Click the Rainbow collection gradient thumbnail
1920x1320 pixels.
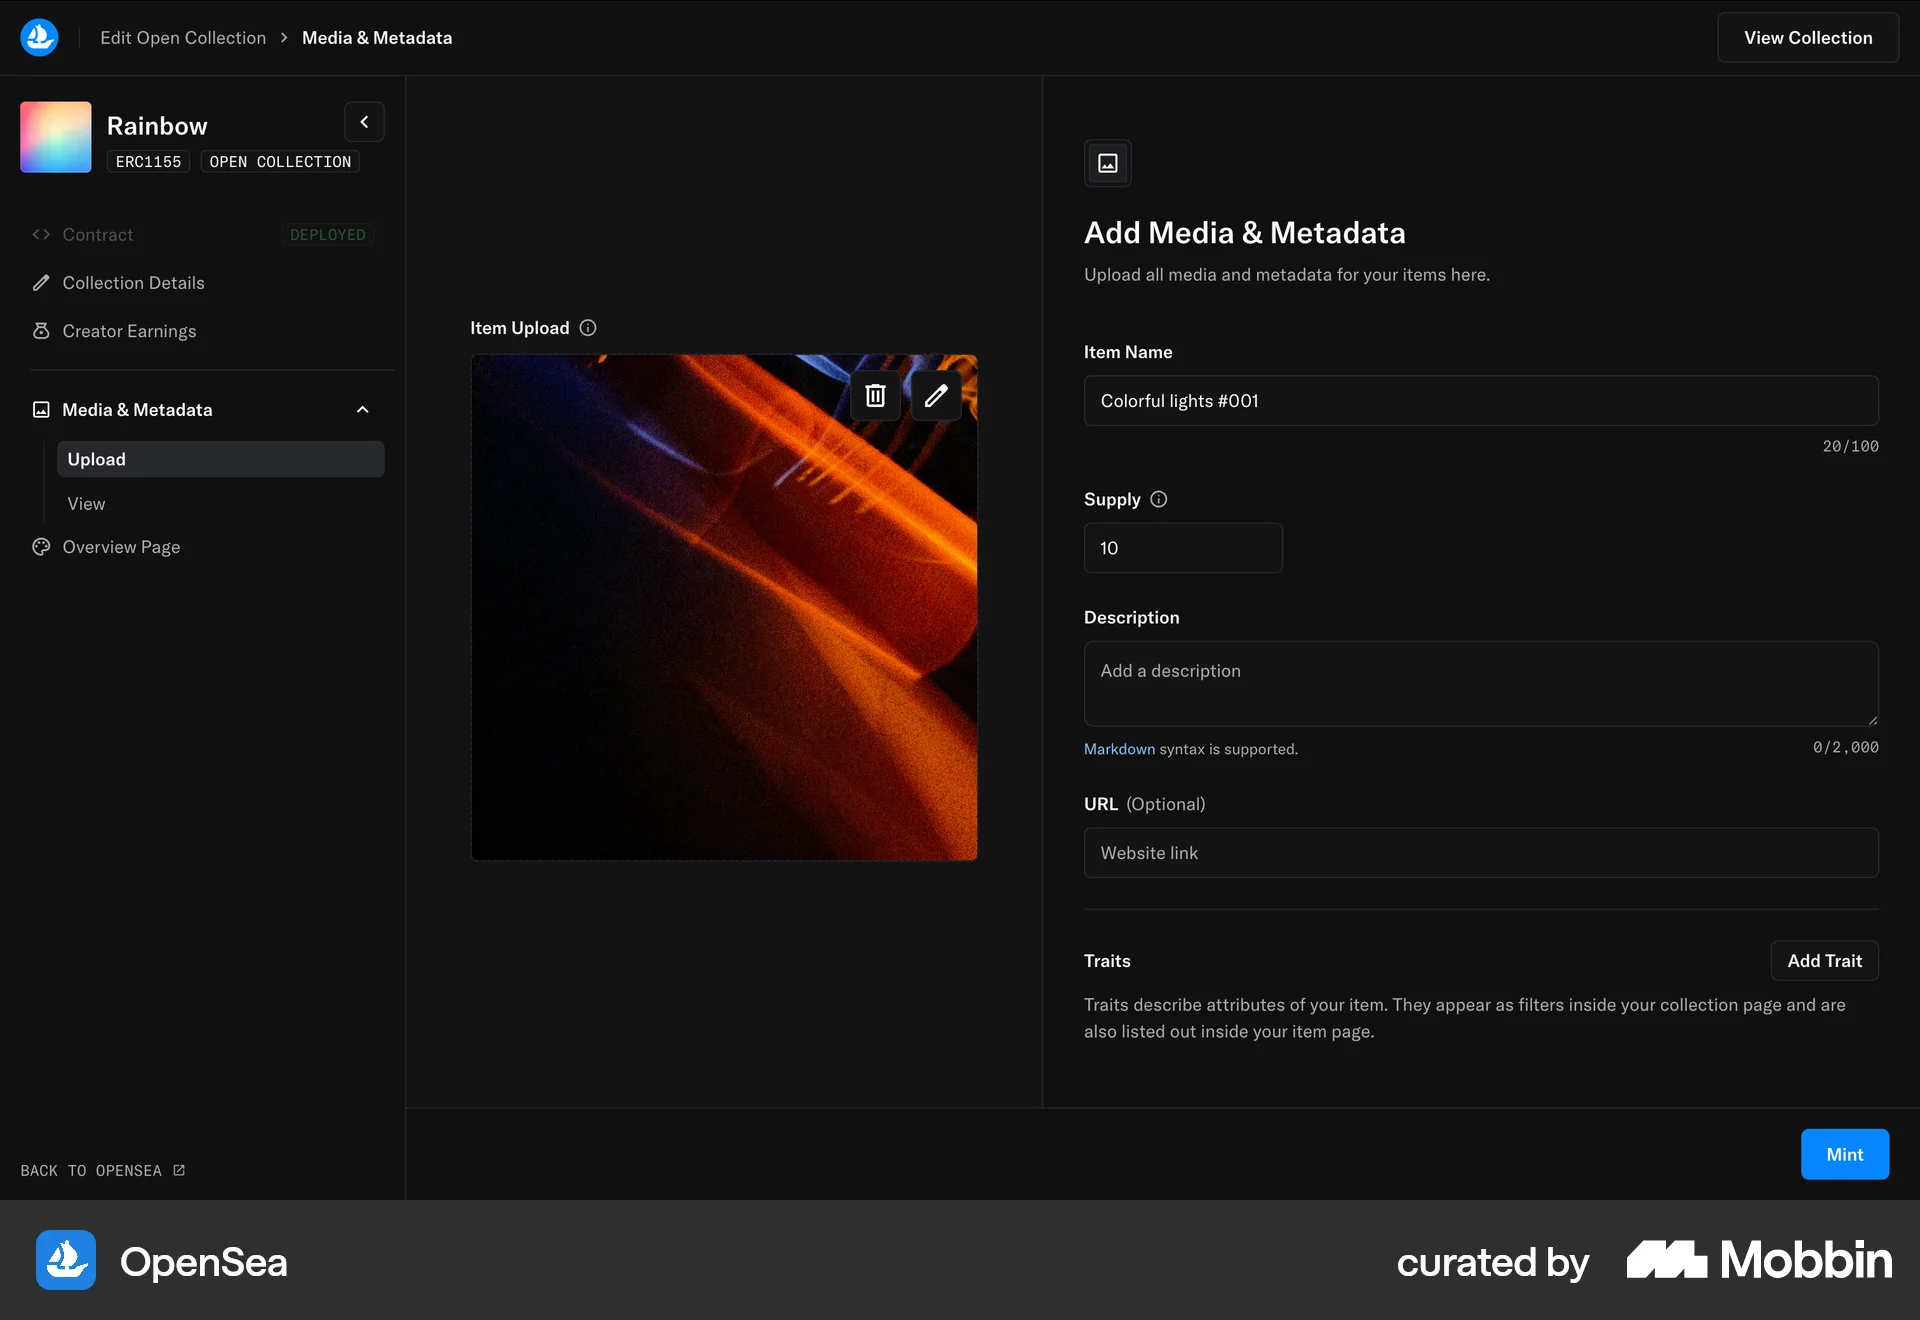click(55, 137)
